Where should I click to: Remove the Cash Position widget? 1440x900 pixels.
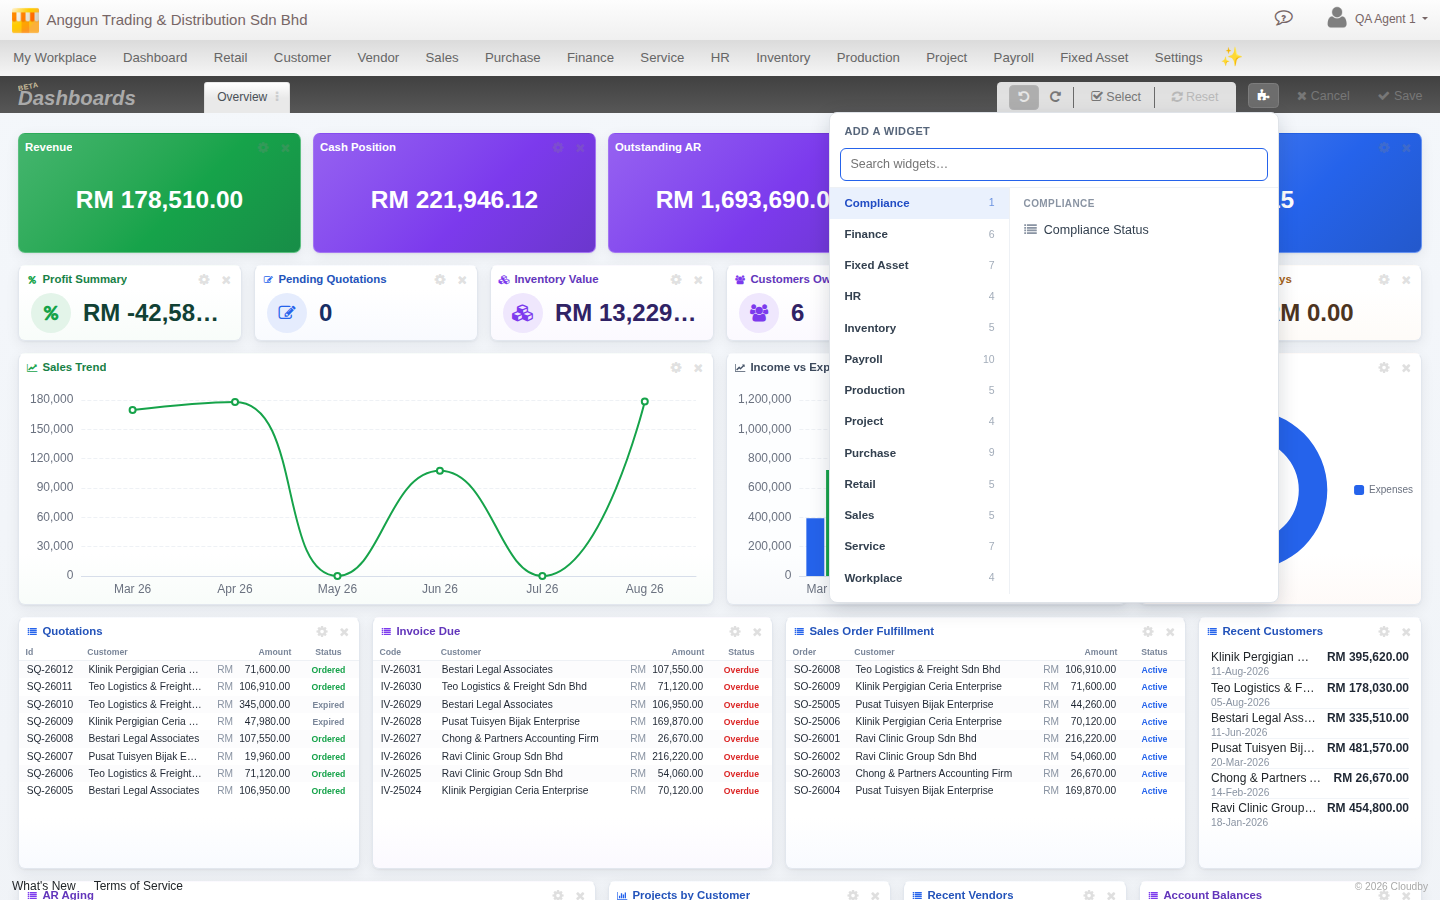(580, 148)
